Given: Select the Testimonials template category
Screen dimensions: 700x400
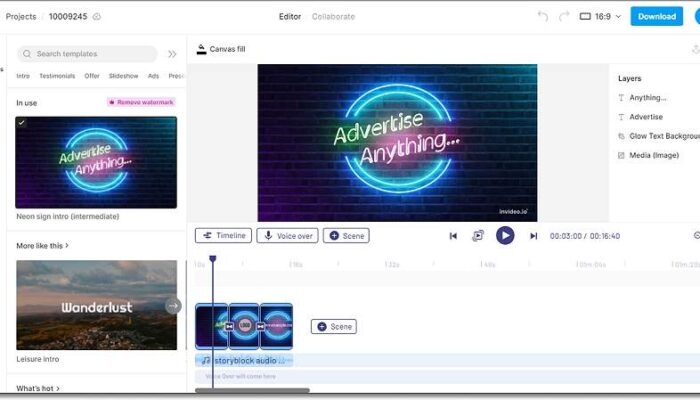Looking at the screenshot, I should click(57, 76).
